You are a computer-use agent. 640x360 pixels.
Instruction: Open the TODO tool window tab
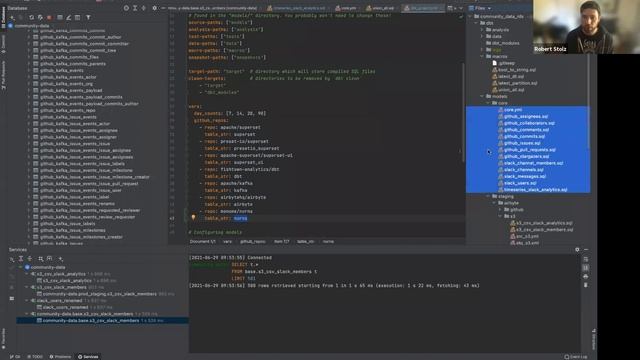point(35,357)
